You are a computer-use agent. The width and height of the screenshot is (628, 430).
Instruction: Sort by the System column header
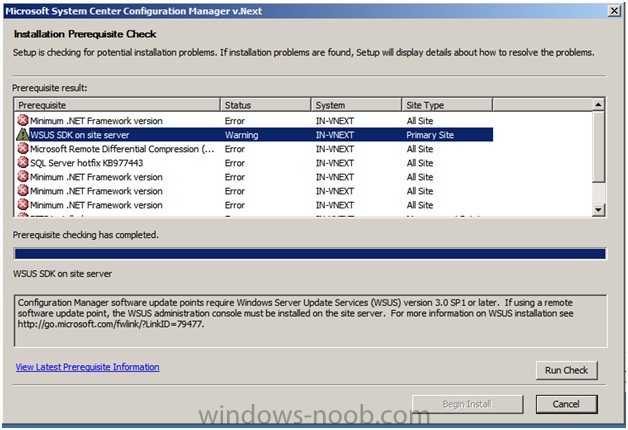(x=356, y=105)
